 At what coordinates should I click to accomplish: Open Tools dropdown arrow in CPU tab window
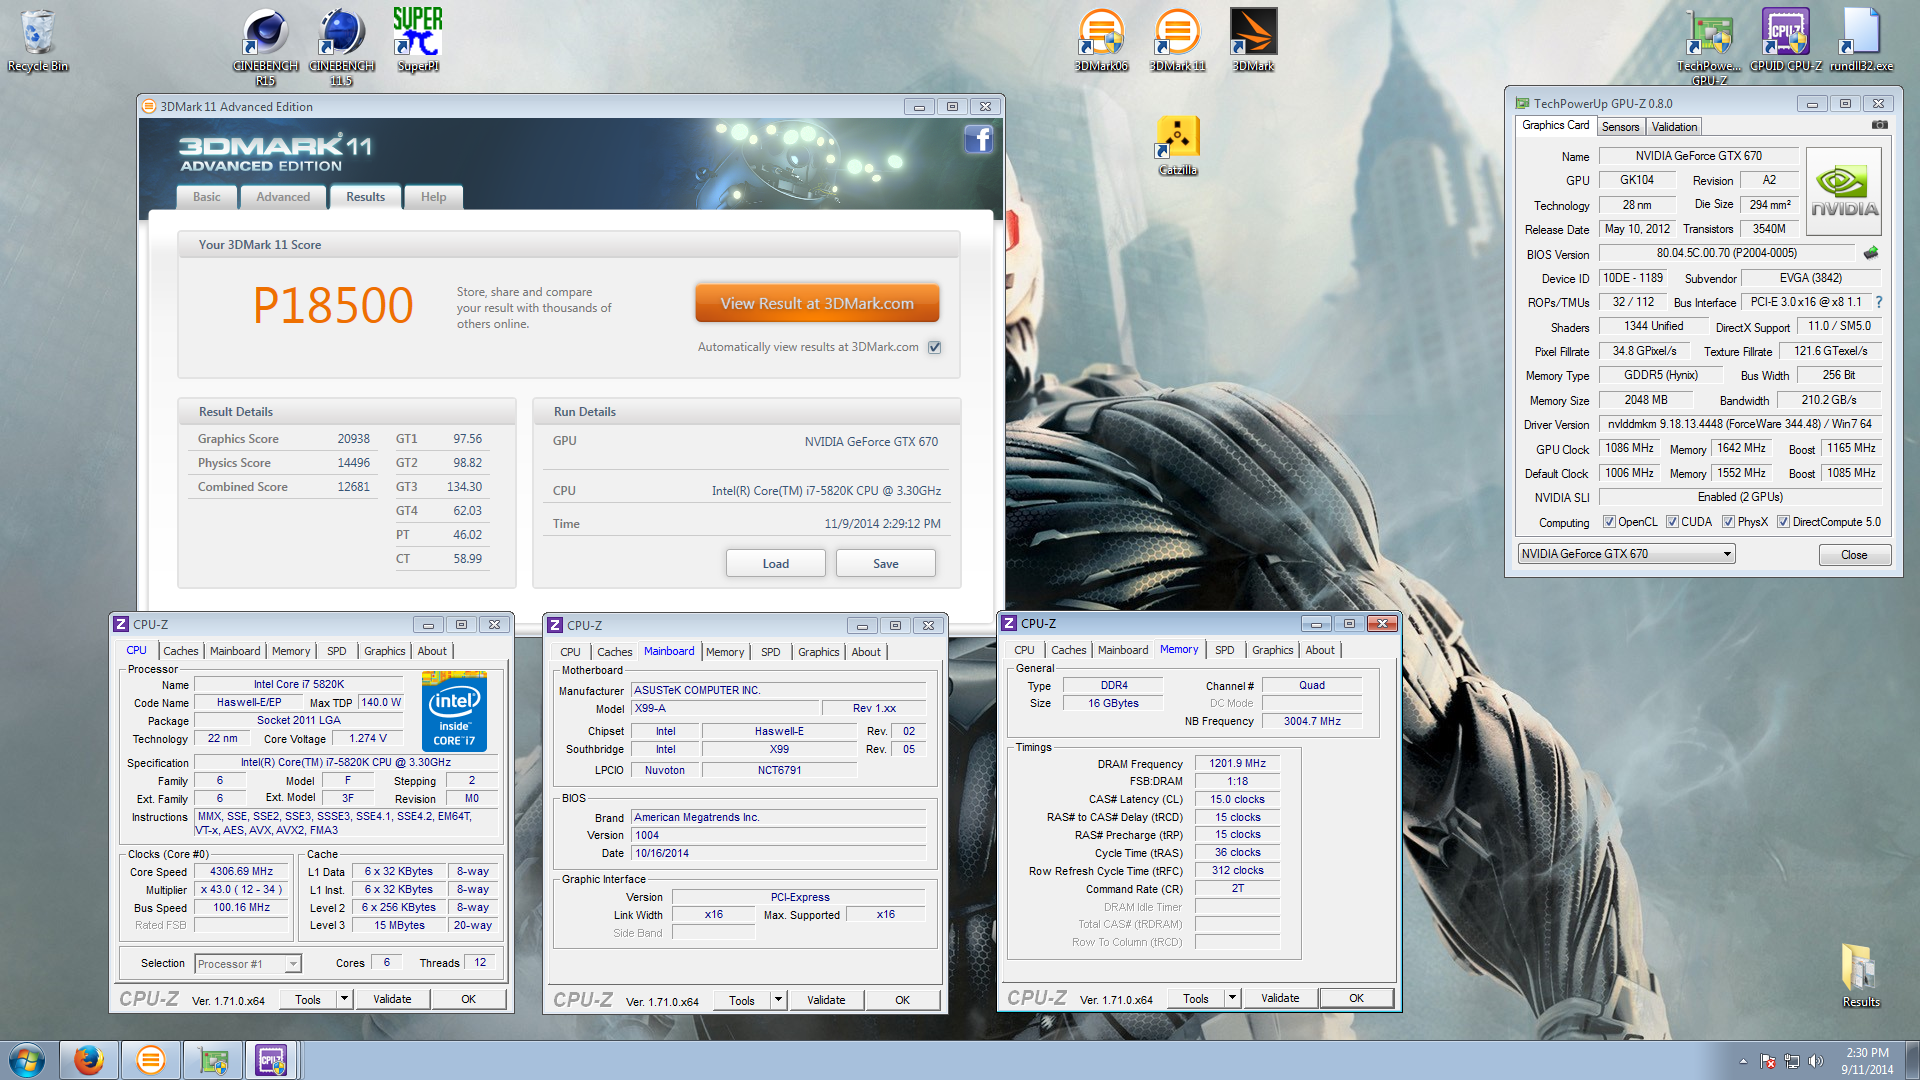(x=344, y=999)
